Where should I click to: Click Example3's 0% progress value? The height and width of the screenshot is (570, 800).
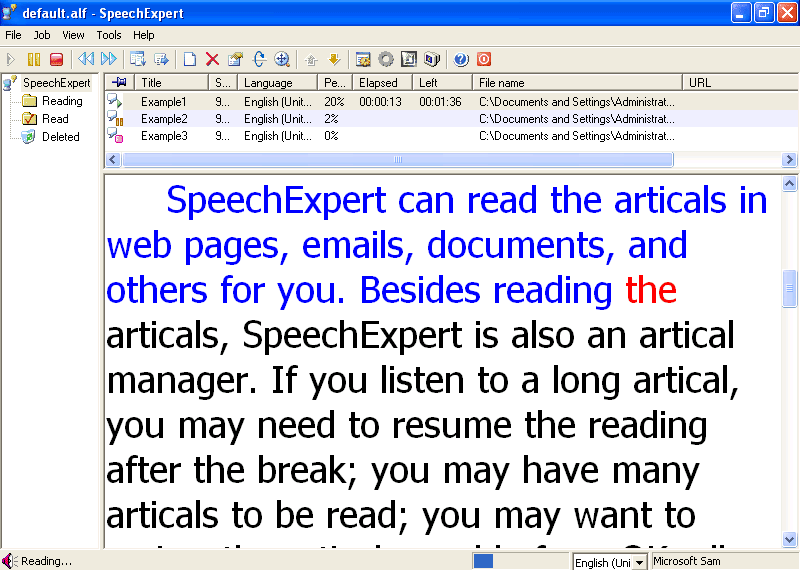[331, 136]
